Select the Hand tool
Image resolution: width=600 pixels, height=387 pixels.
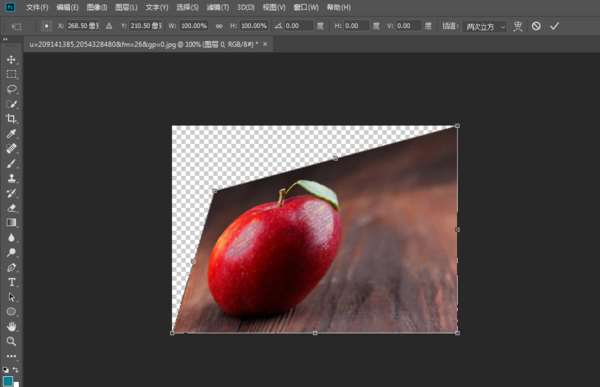coord(11,327)
